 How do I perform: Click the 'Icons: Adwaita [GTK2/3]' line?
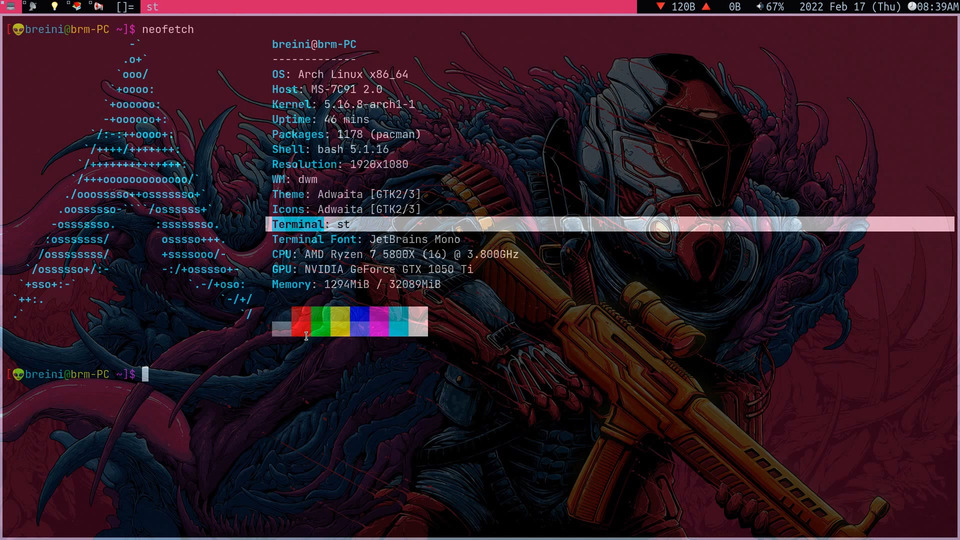(x=347, y=209)
